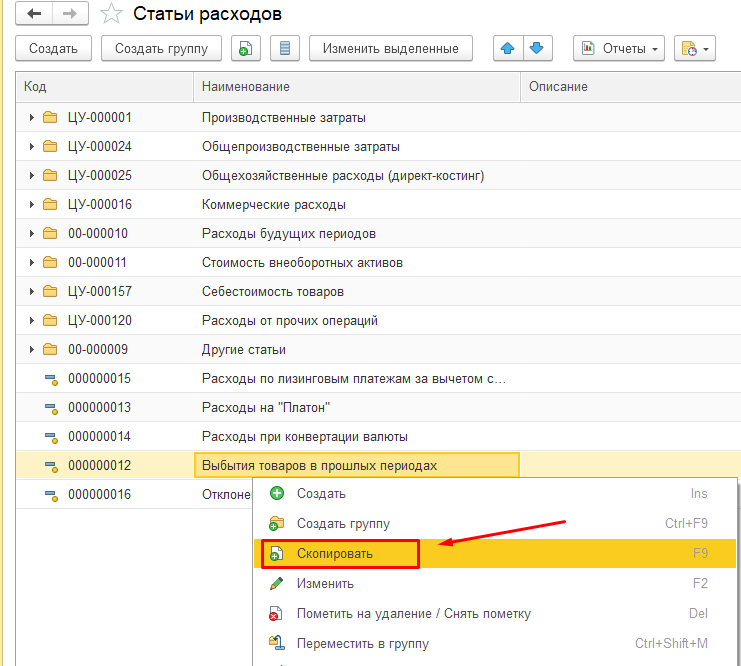Expand the Производственные затраты group
Viewport: 741px width, 666px height.
(x=32, y=118)
